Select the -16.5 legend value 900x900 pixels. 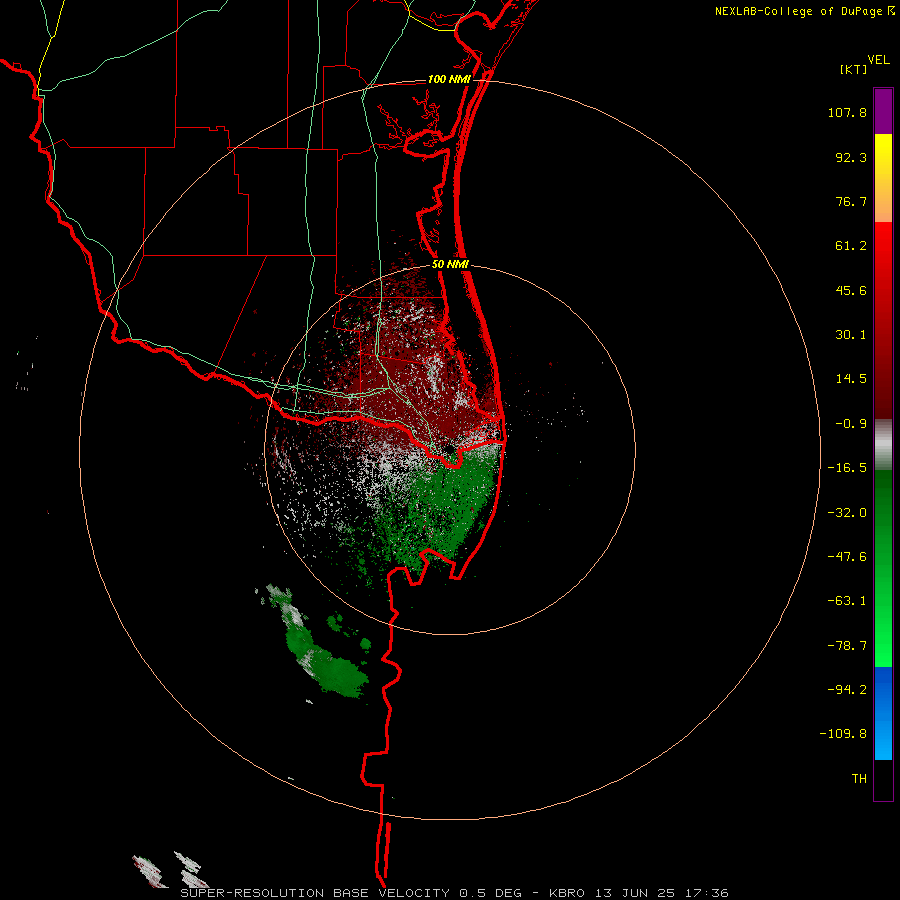[x=847, y=468]
